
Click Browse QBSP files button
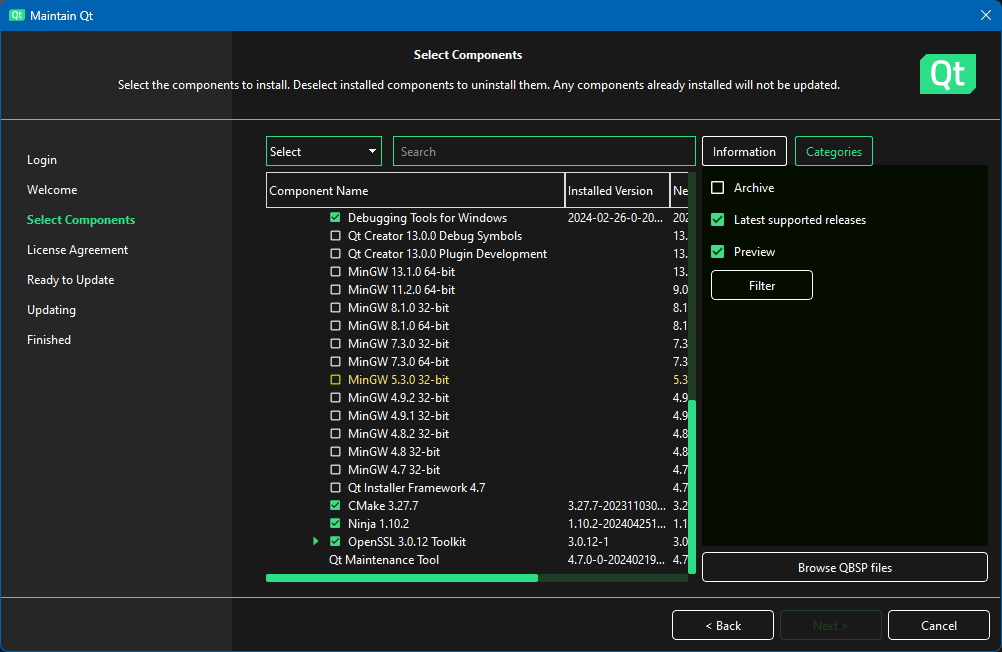(x=844, y=568)
